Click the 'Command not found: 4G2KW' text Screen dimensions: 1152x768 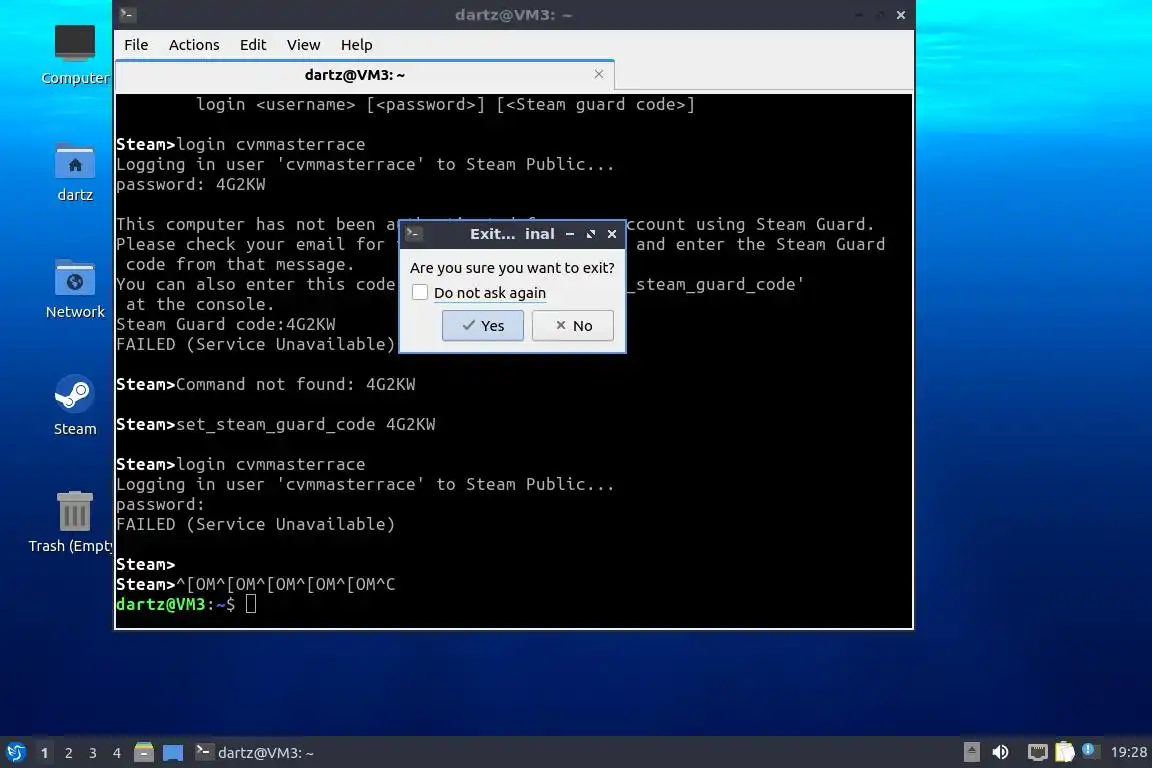tap(295, 384)
